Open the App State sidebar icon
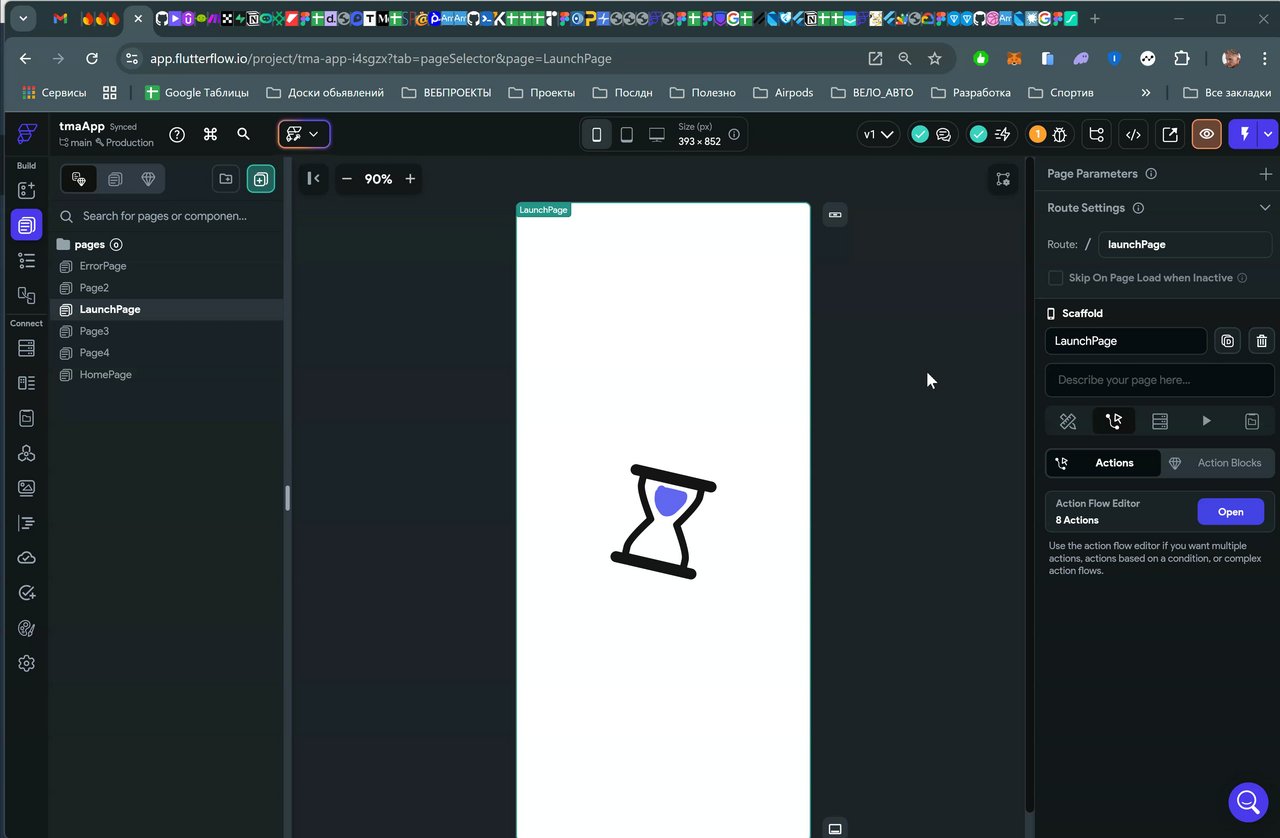This screenshot has height=838, width=1280. pyautogui.click(x=27, y=418)
